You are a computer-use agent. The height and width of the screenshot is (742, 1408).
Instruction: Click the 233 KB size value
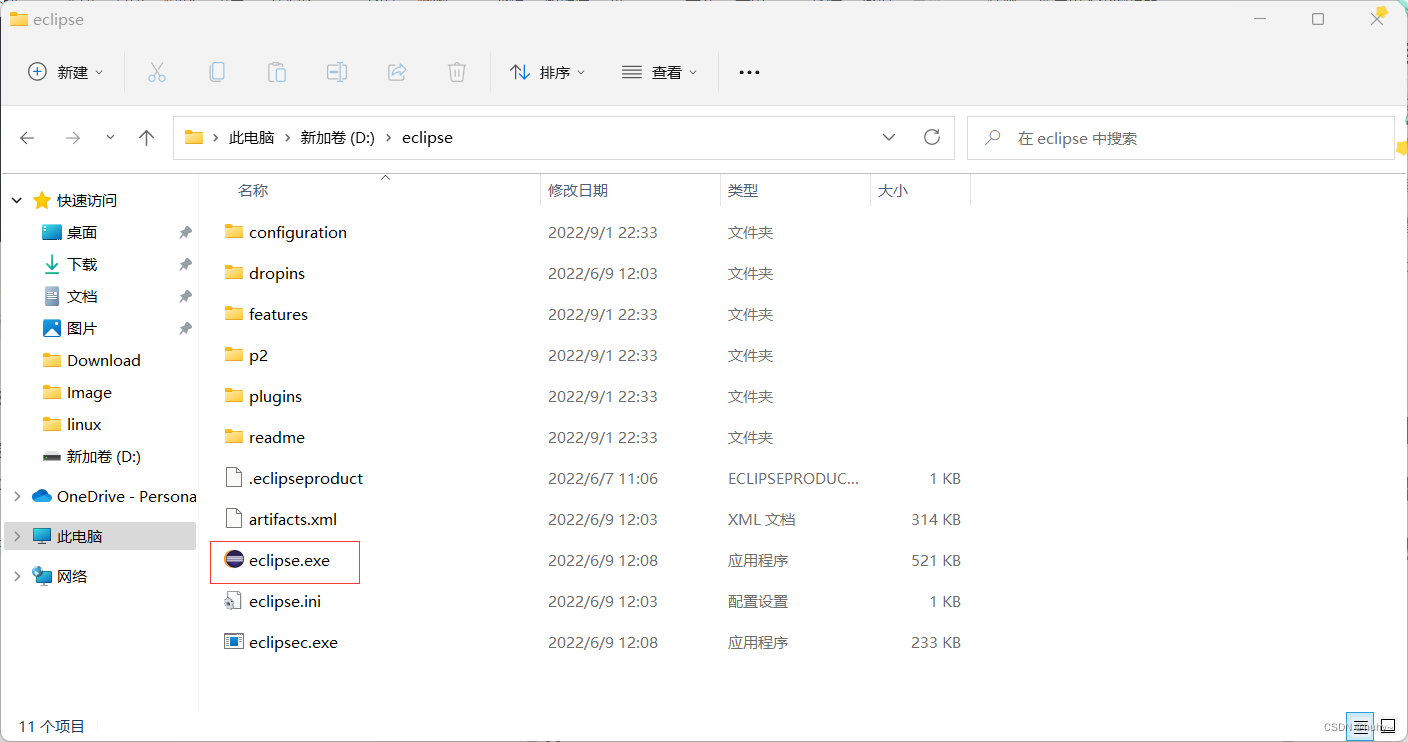[x=936, y=642]
